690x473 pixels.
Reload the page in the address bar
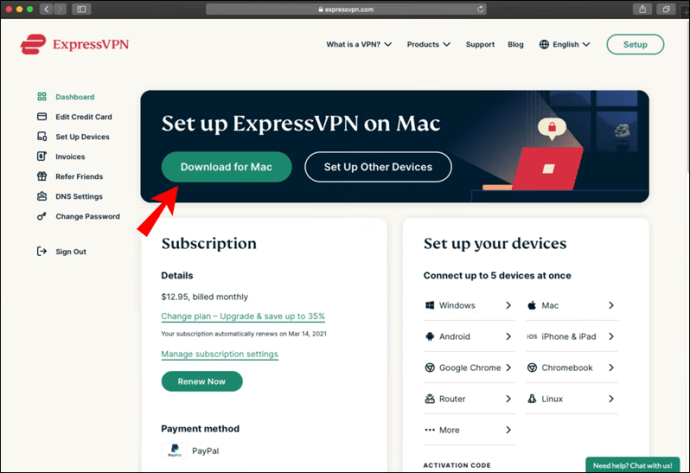click(x=480, y=9)
